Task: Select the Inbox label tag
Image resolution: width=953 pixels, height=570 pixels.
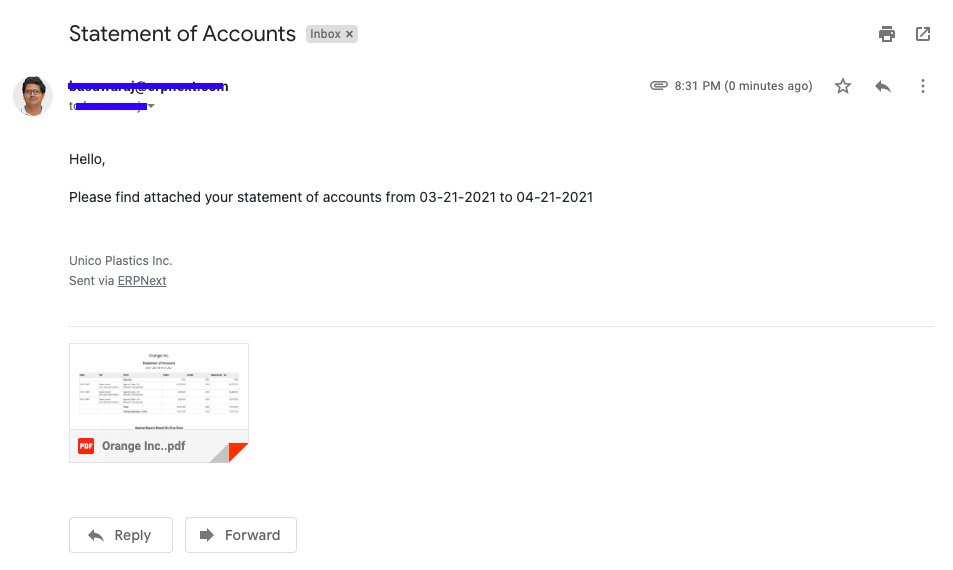Action: (324, 34)
